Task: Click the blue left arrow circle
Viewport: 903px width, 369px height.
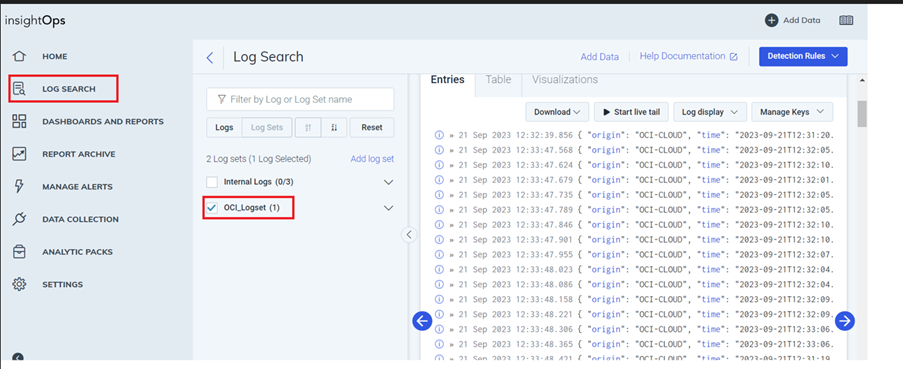Action: (x=422, y=321)
